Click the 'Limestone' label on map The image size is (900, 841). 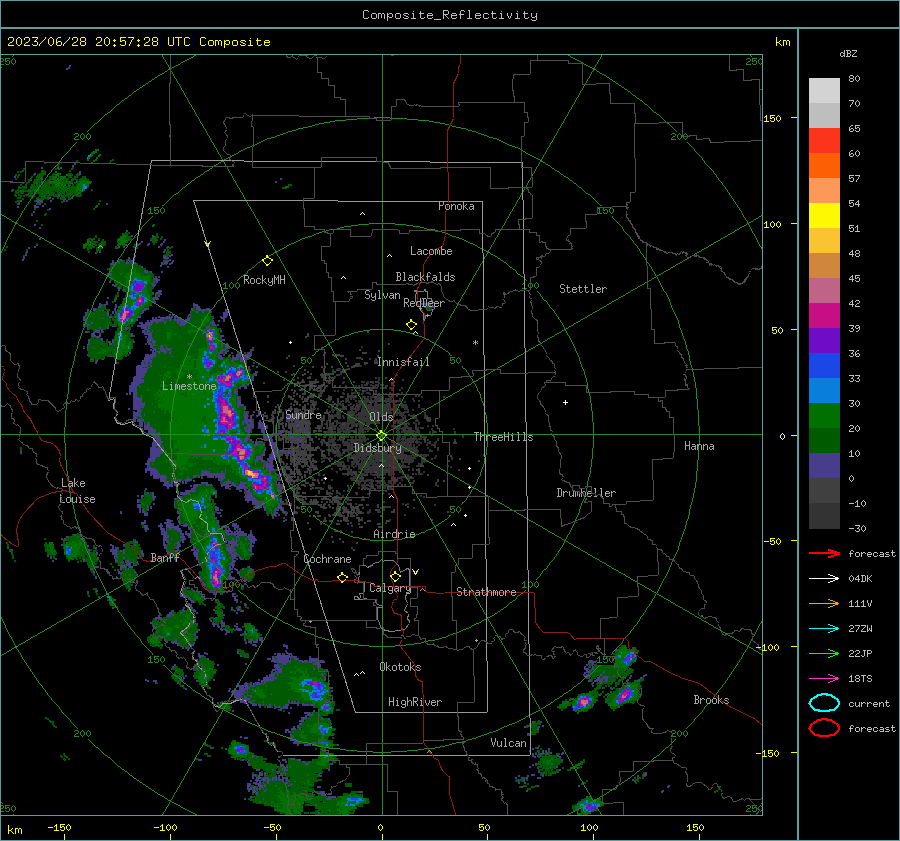click(x=189, y=386)
